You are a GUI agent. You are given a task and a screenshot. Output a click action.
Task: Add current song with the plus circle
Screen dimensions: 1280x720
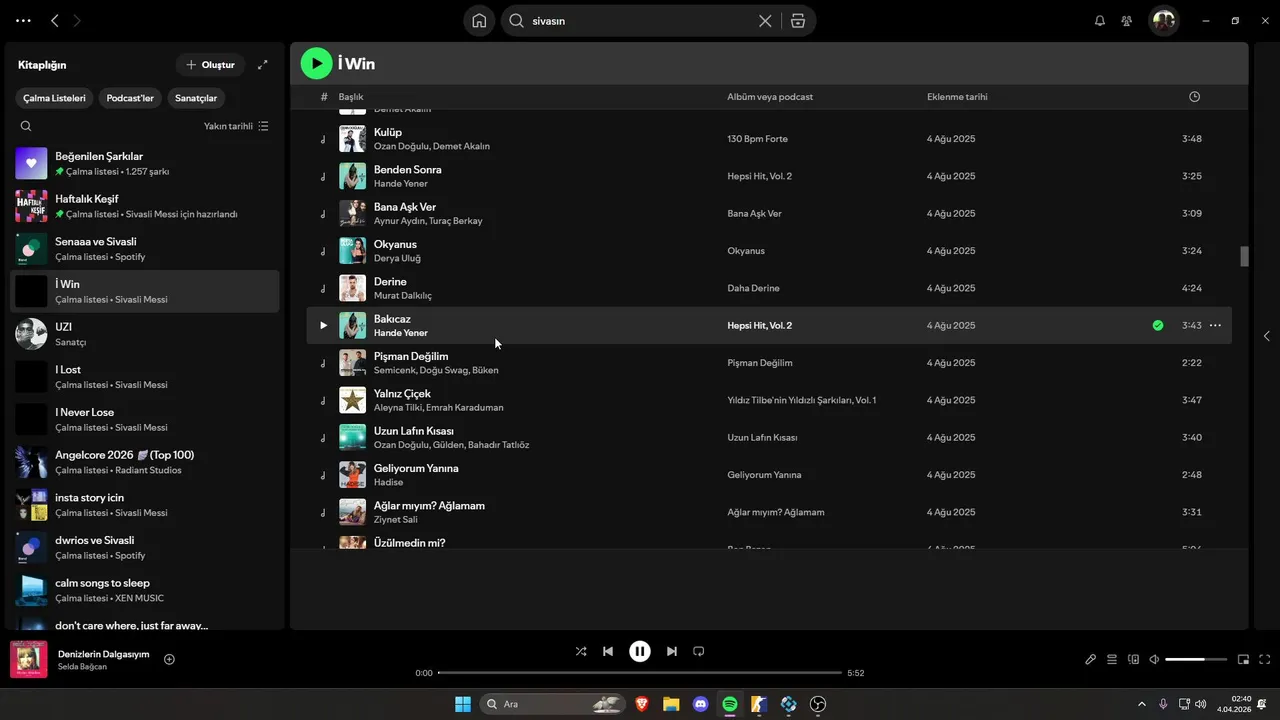(x=169, y=659)
